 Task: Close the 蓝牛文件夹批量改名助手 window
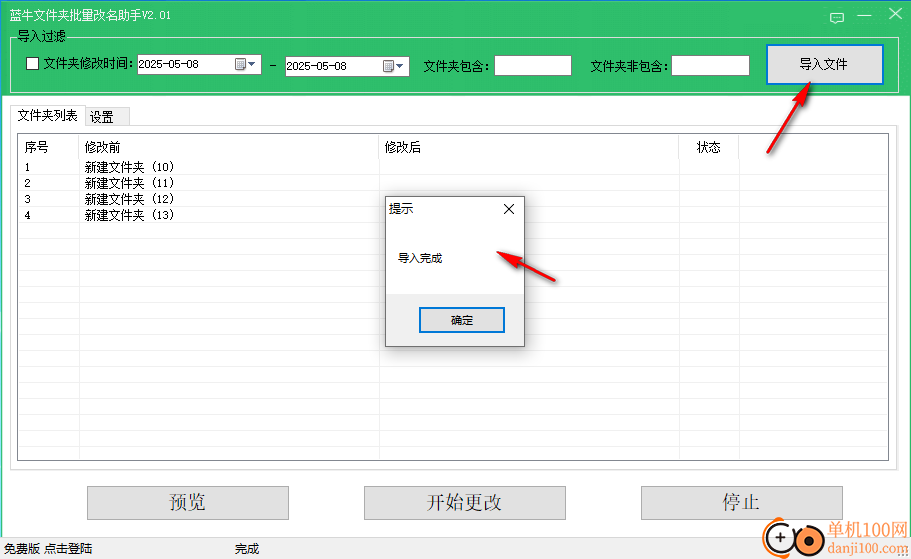[x=895, y=13]
